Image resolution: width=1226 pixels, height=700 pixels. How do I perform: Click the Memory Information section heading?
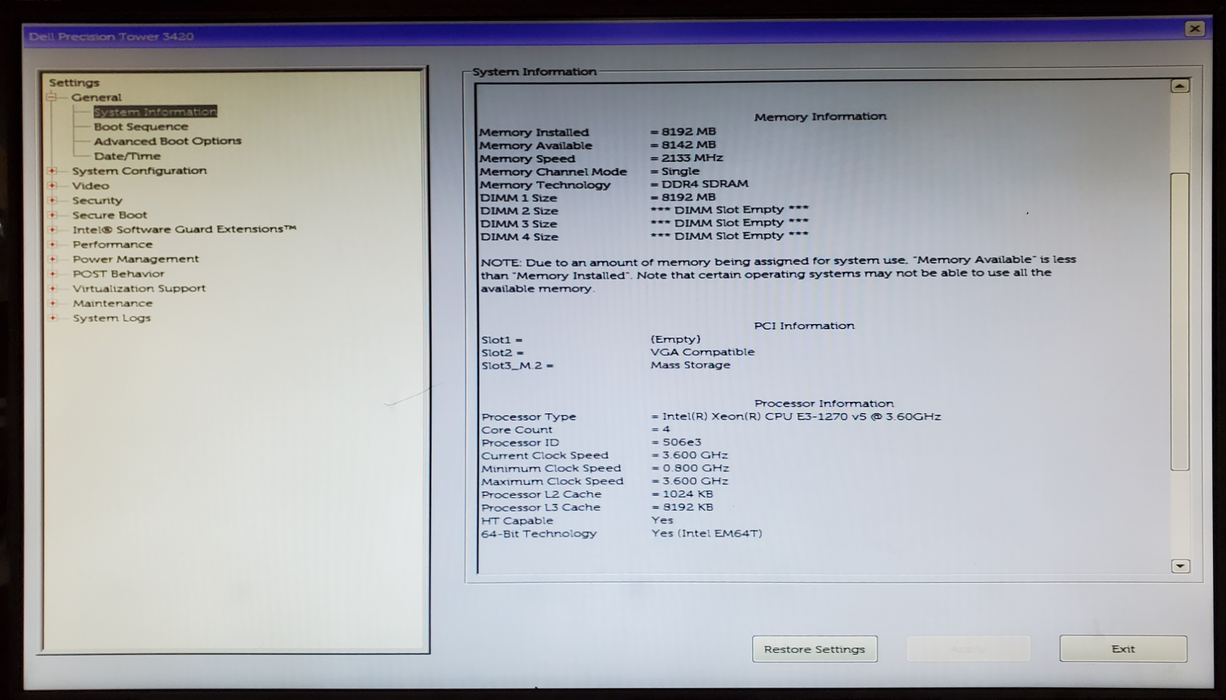(x=820, y=117)
